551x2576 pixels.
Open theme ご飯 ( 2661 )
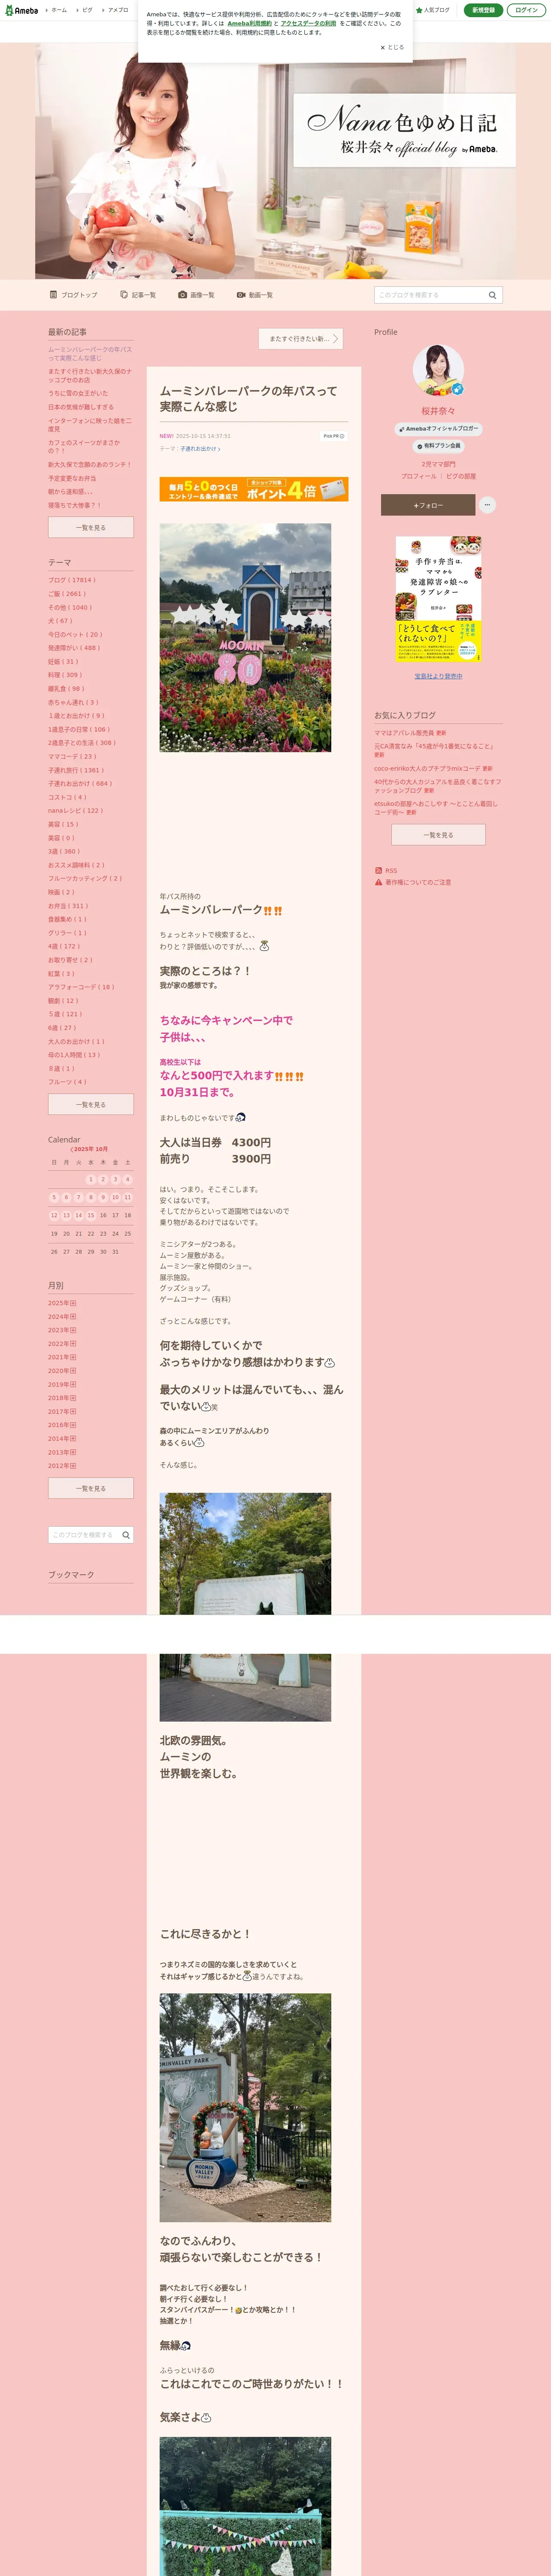point(66,594)
